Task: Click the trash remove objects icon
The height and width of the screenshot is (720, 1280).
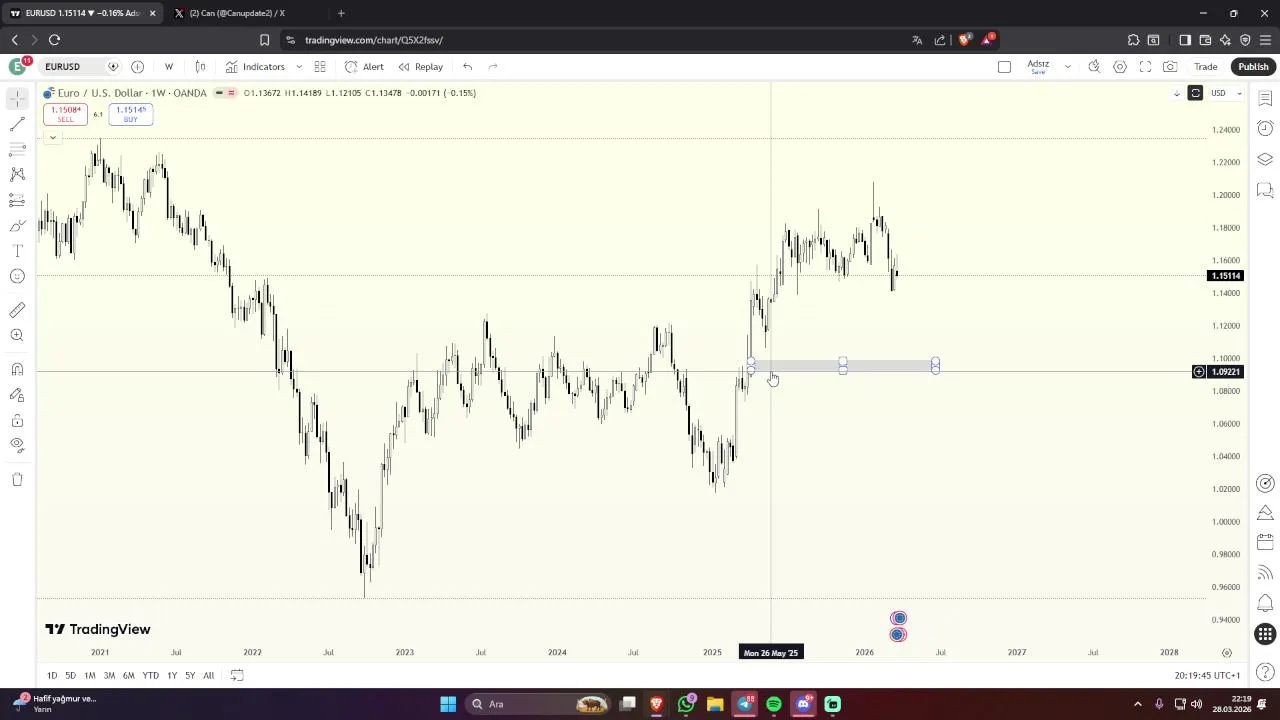Action: [17, 479]
